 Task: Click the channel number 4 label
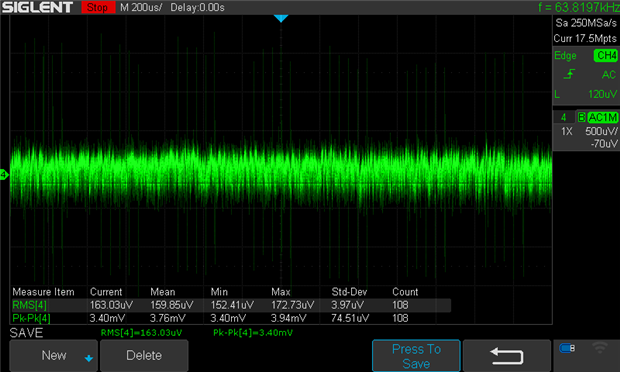[x=563, y=117]
